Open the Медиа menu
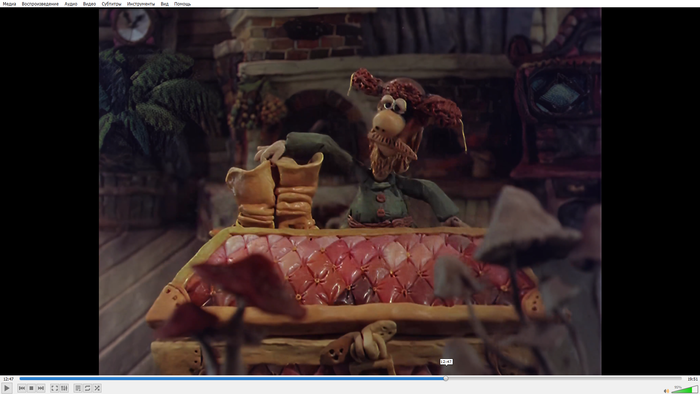Screen dimensions: 700x394 (x=9, y=4)
